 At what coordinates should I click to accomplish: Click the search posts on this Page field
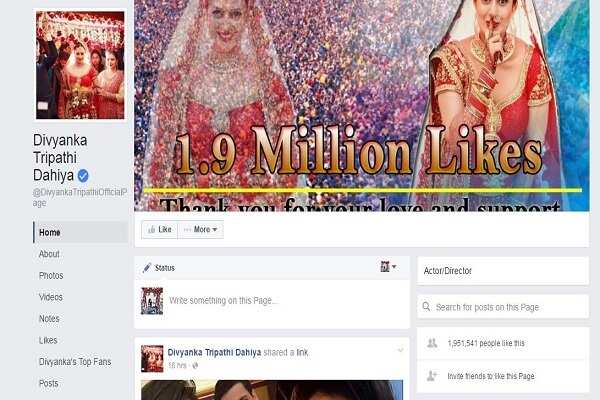tap(505, 307)
